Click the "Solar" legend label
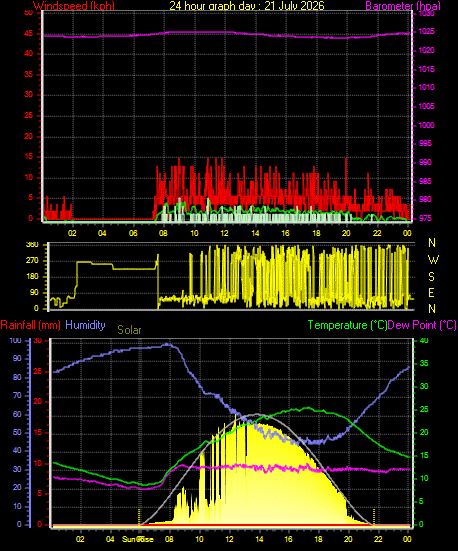 pos(129,330)
